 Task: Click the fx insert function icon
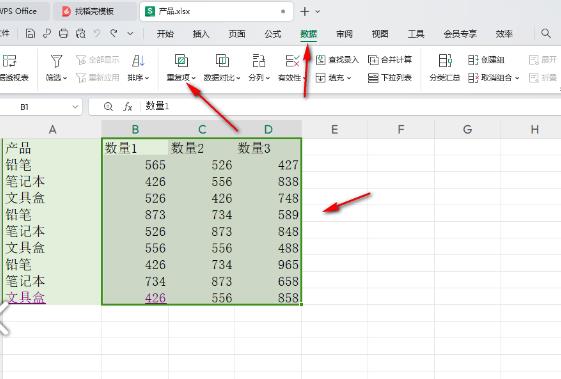[x=128, y=107]
